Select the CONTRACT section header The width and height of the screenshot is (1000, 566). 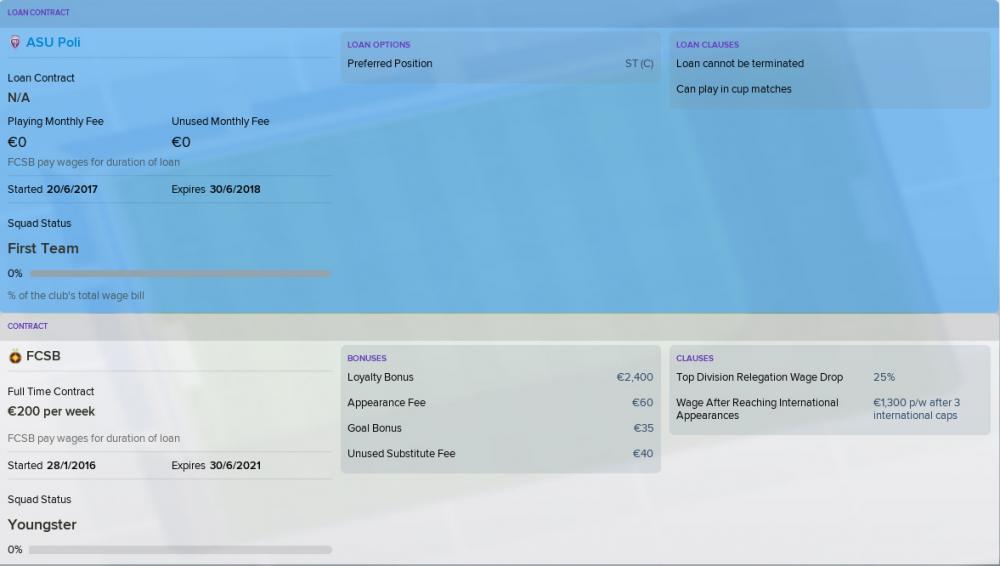(x=27, y=326)
